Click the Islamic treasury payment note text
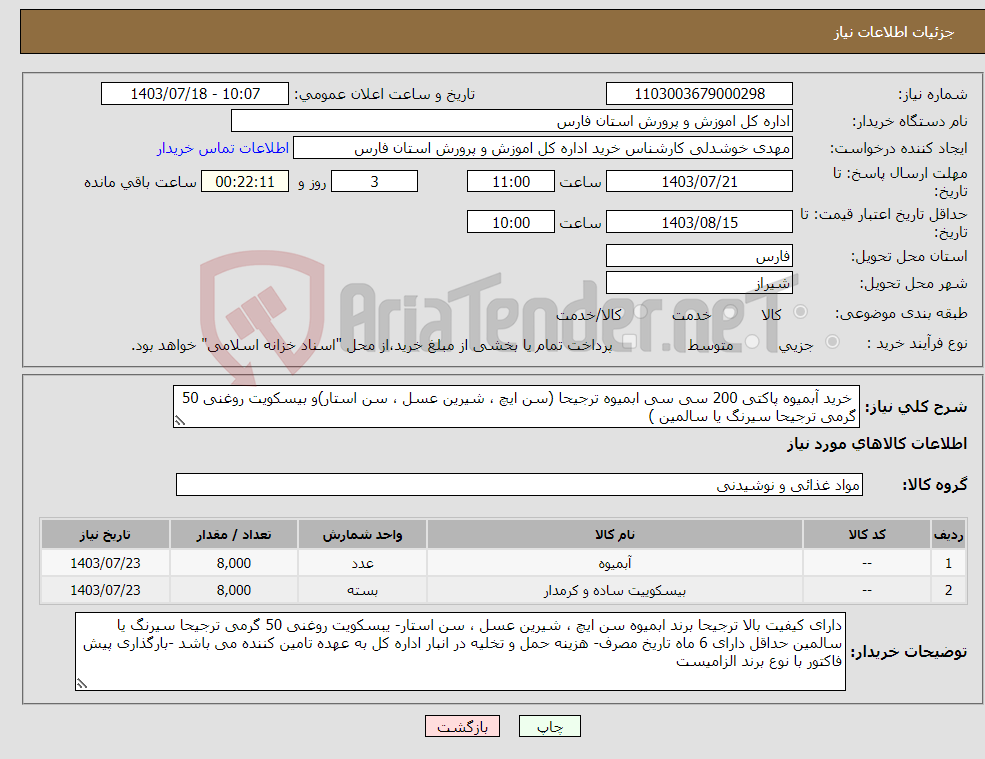 371,345
